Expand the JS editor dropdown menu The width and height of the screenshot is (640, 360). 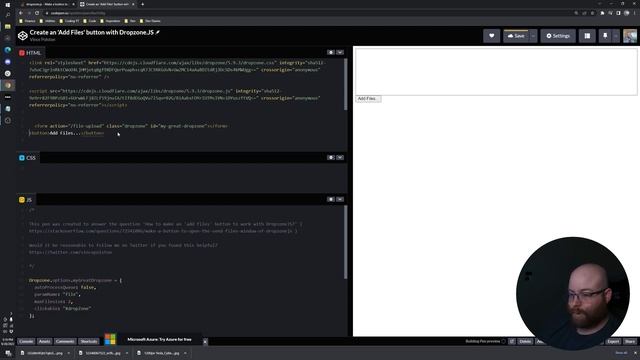340,199
